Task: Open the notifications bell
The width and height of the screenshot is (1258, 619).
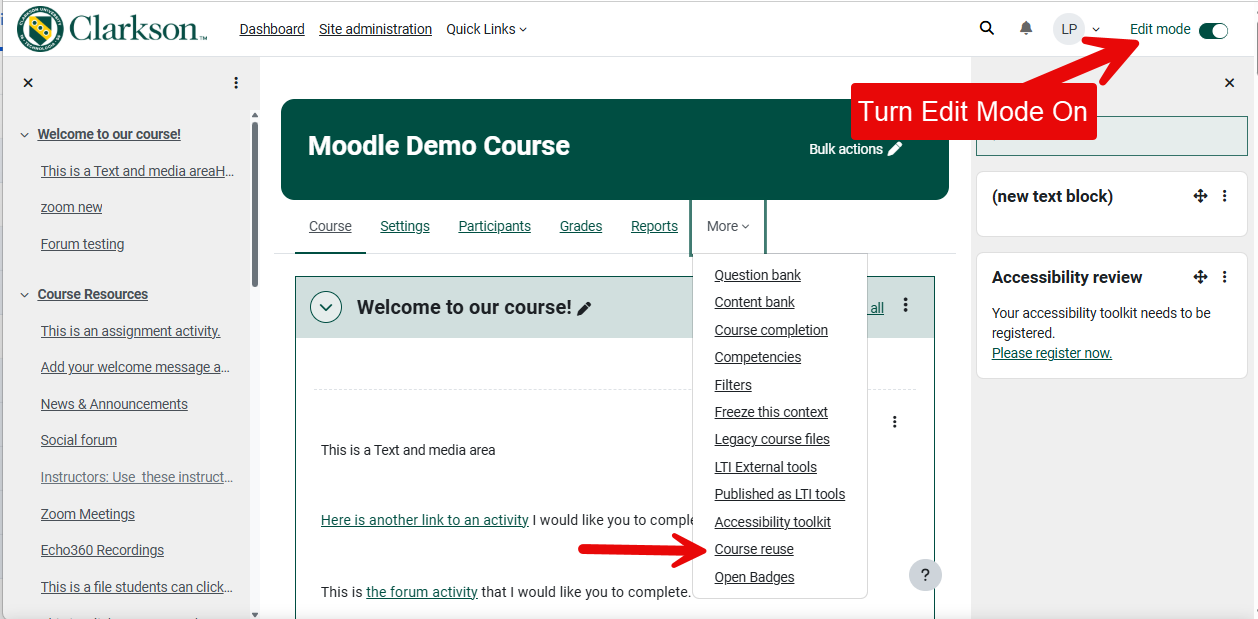Action: (x=1026, y=29)
